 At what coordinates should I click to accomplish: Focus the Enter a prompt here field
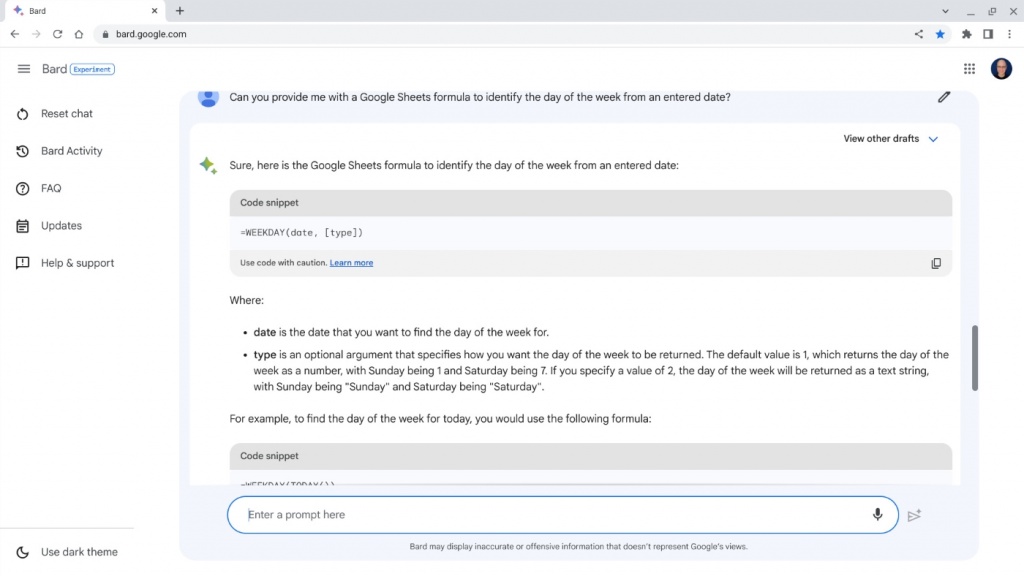pyautogui.click(x=562, y=515)
